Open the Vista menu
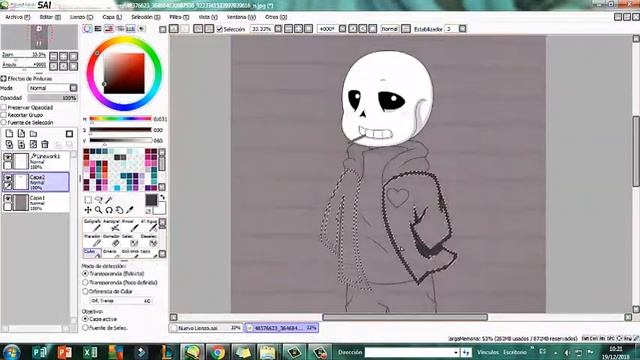The height and width of the screenshot is (360, 640). 208,17
